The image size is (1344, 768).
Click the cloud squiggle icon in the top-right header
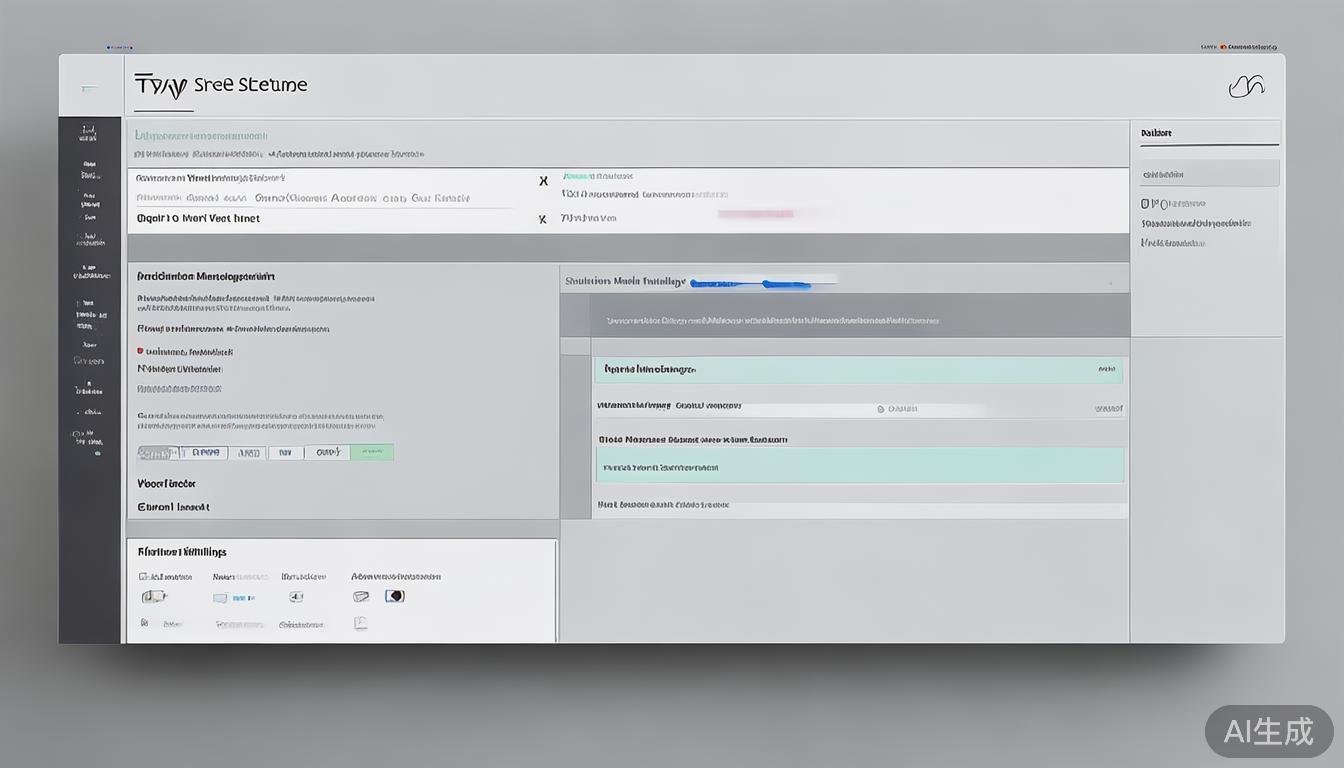1246,87
